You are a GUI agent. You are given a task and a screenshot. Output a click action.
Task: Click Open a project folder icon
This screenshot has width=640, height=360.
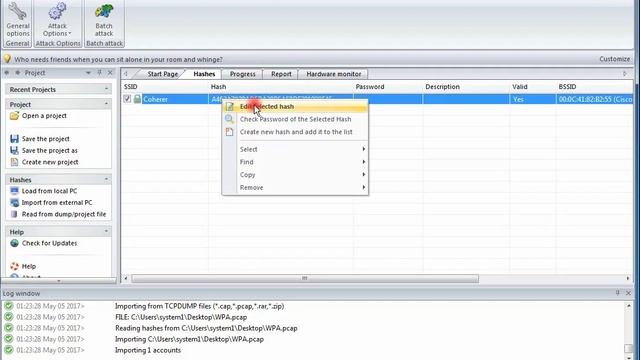(x=14, y=116)
